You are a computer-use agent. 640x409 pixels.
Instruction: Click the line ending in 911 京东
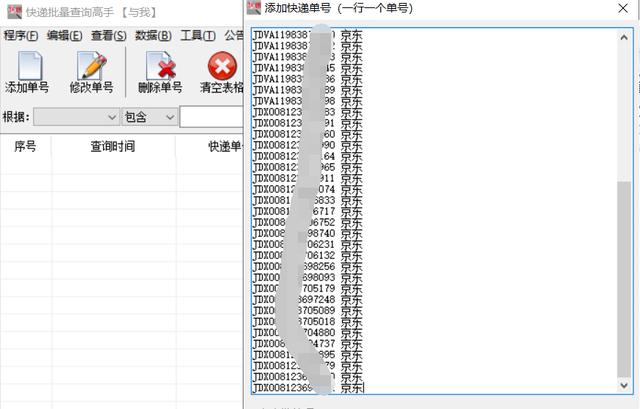[308, 179]
